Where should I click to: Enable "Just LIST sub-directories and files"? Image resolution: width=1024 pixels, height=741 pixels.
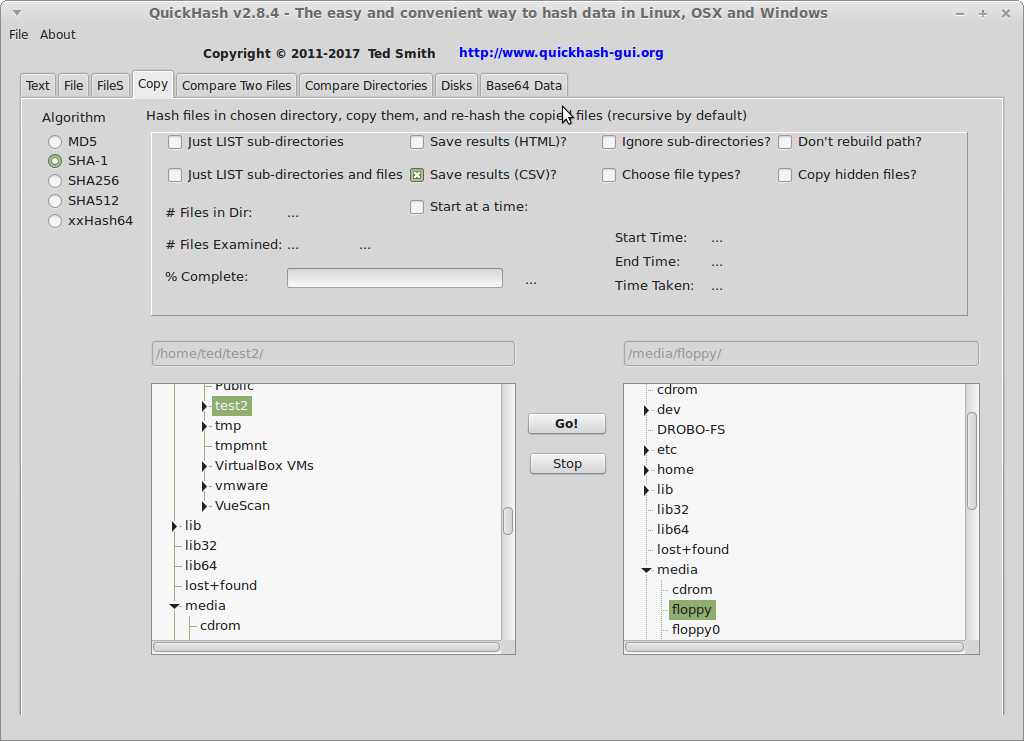coord(175,175)
